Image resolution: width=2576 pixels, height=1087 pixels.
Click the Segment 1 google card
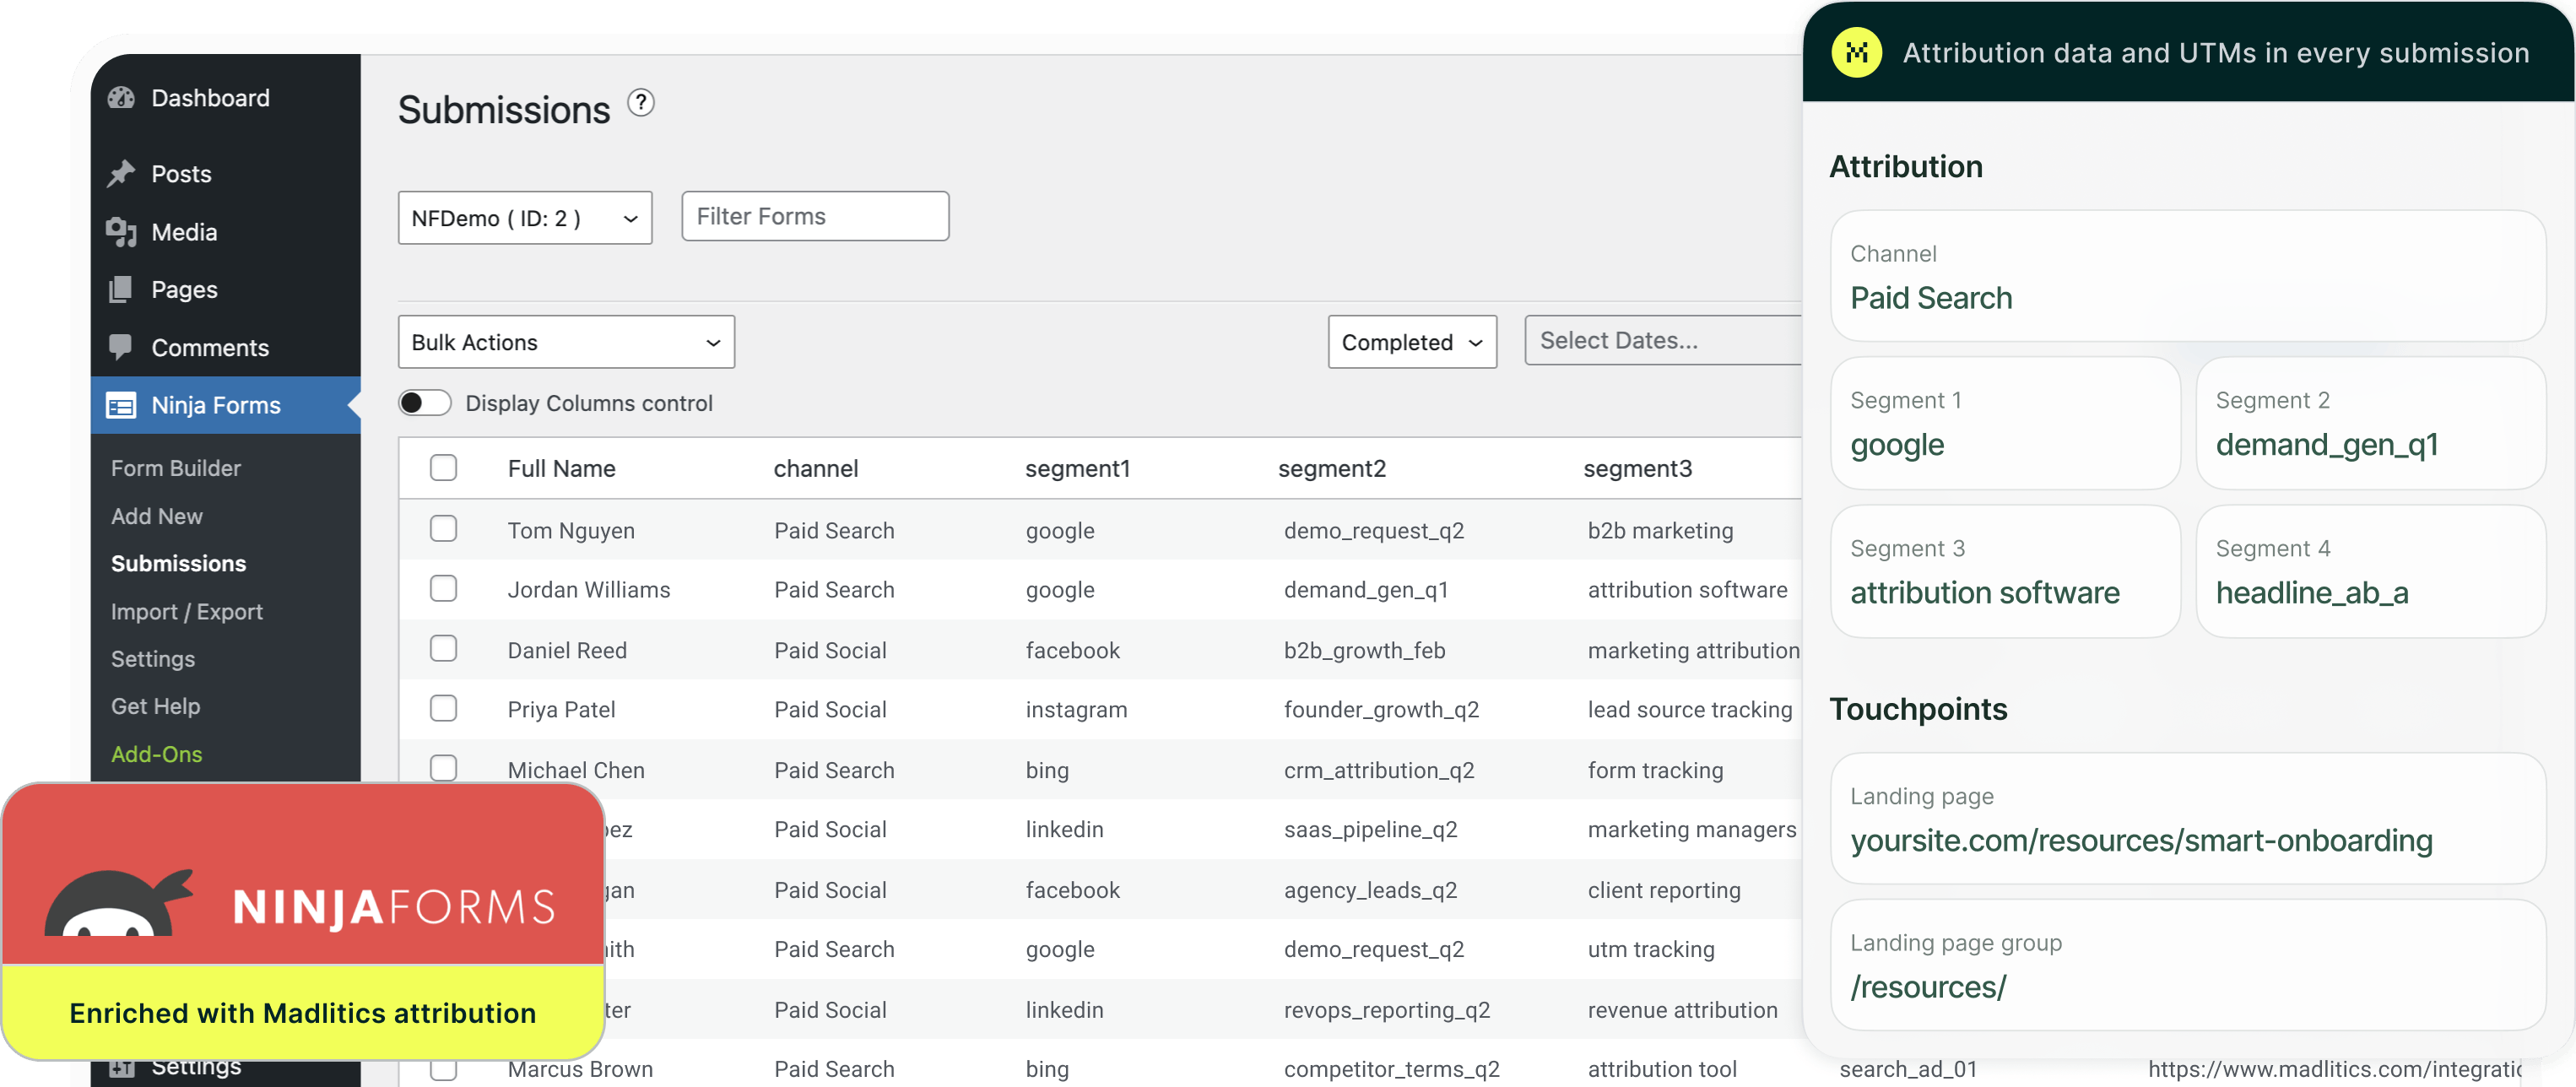(x=2005, y=423)
